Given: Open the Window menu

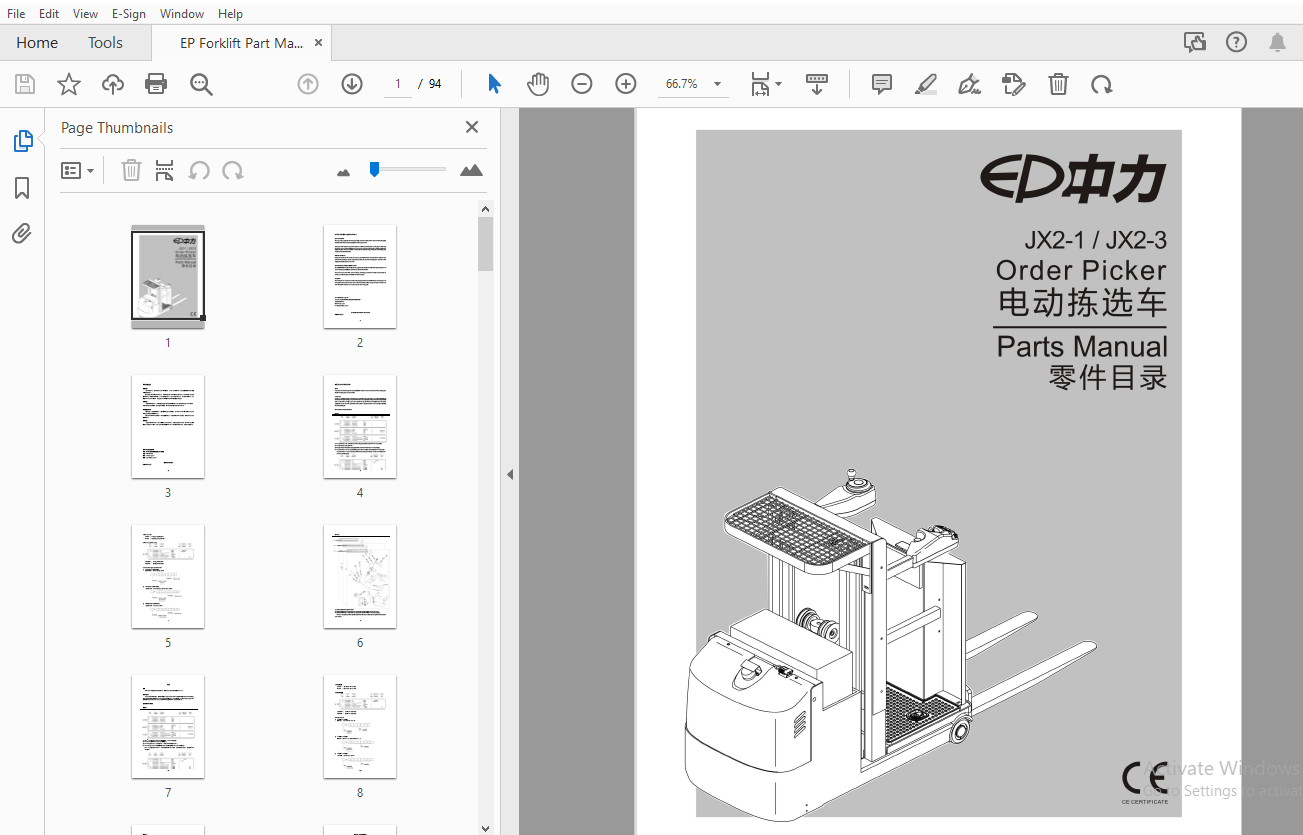Looking at the screenshot, I should 182,13.
